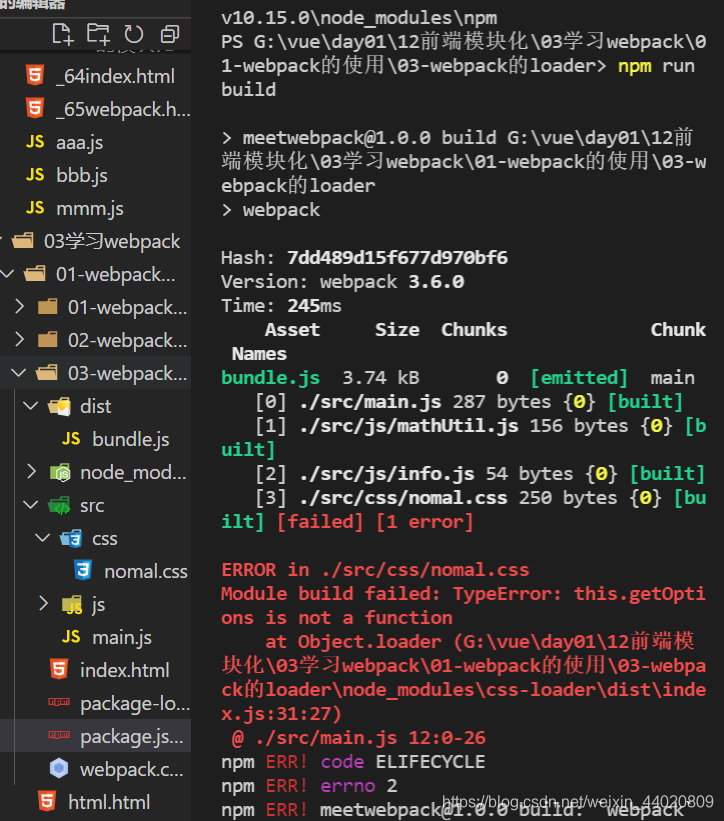
Task: Click the HTML5 icon beside html.html
Action: [47, 801]
